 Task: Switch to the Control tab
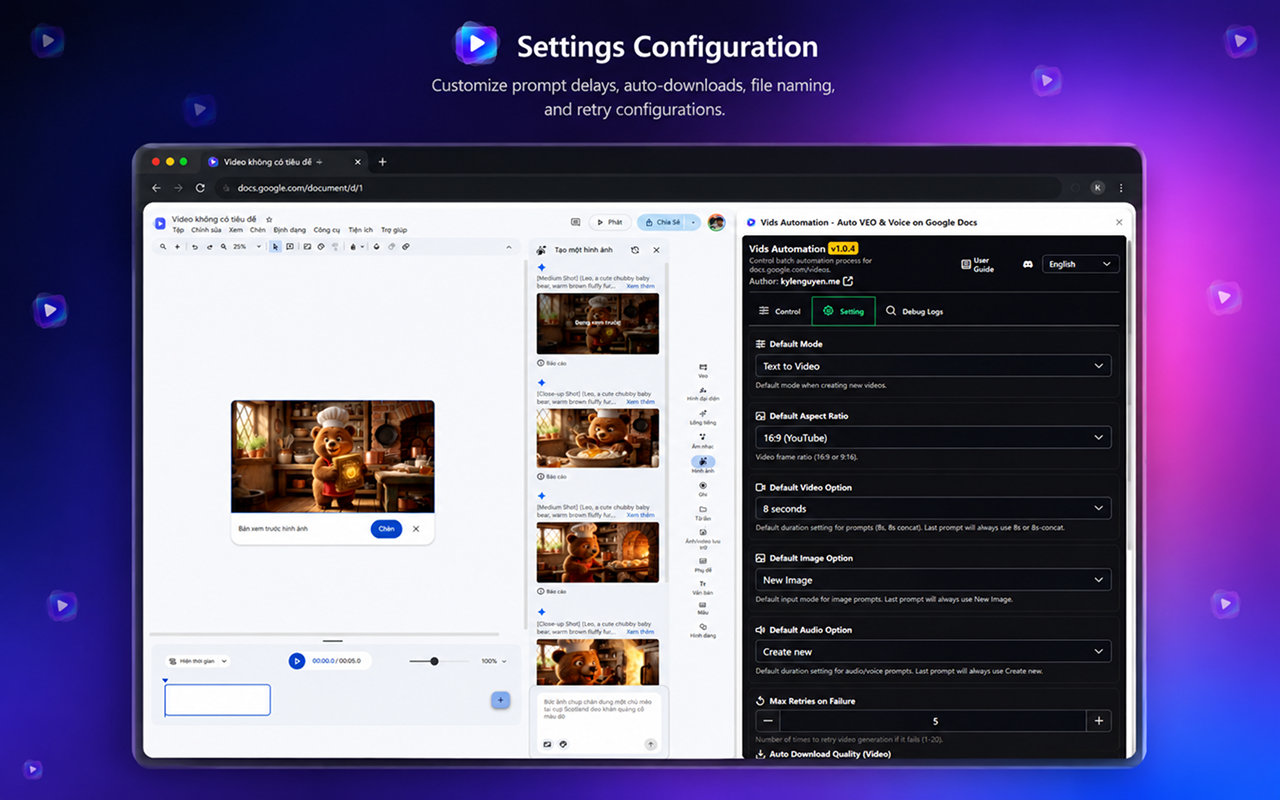pos(780,311)
